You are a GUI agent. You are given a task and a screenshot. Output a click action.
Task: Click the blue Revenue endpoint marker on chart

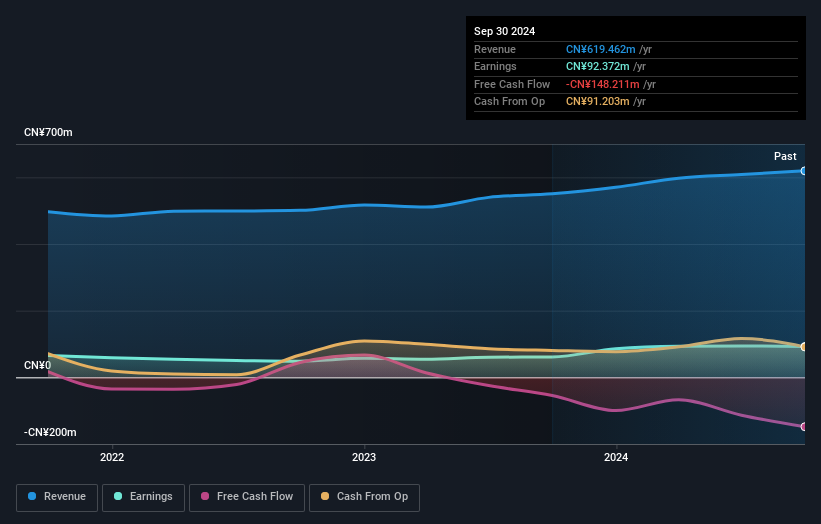click(x=804, y=171)
